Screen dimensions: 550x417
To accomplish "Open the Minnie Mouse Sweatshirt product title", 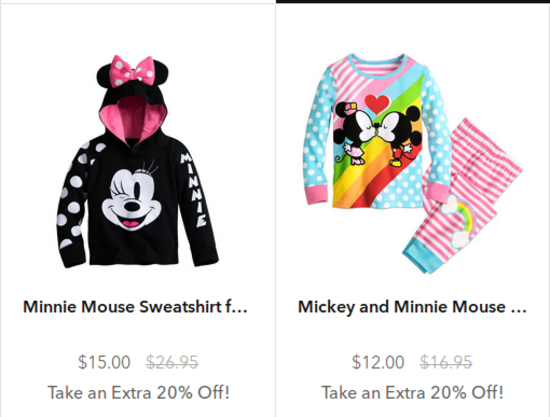I will pyautogui.click(x=135, y=307).
